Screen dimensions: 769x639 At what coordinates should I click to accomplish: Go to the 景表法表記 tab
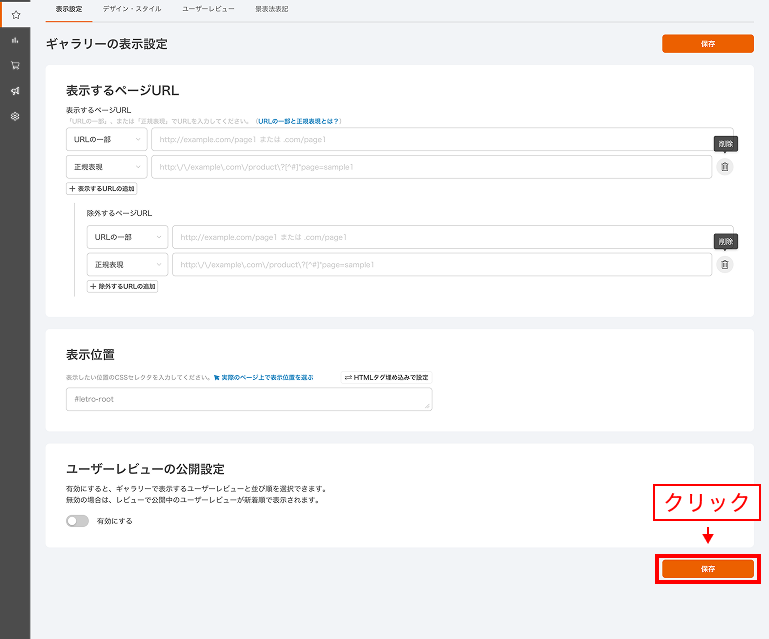coord(272,8)
